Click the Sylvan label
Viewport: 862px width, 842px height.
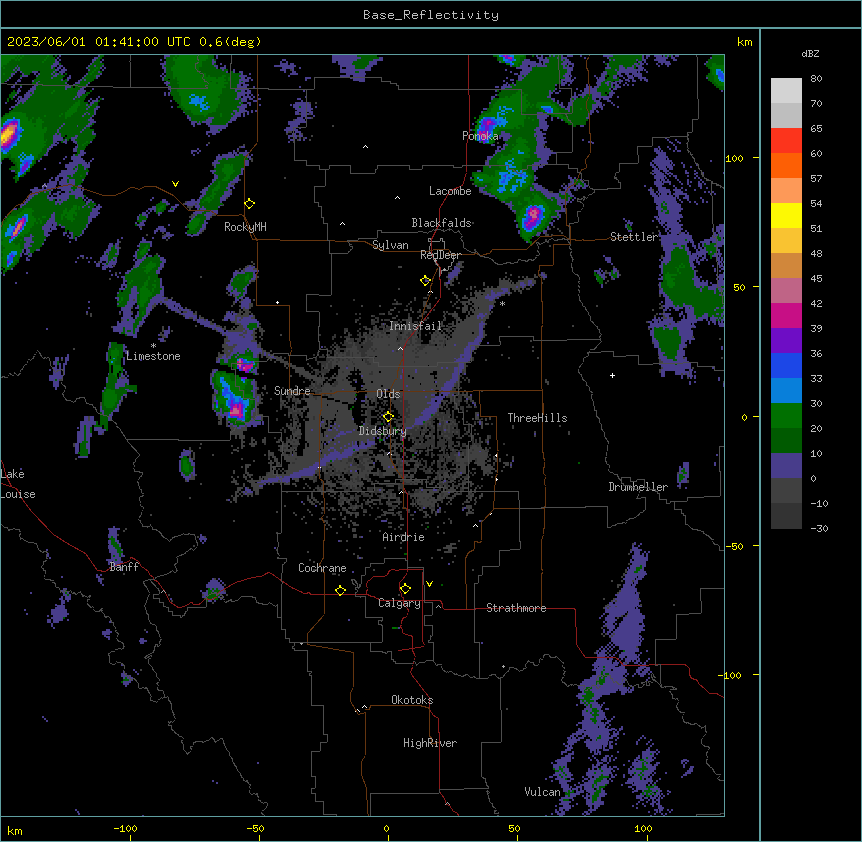click(x=390, y=245)
